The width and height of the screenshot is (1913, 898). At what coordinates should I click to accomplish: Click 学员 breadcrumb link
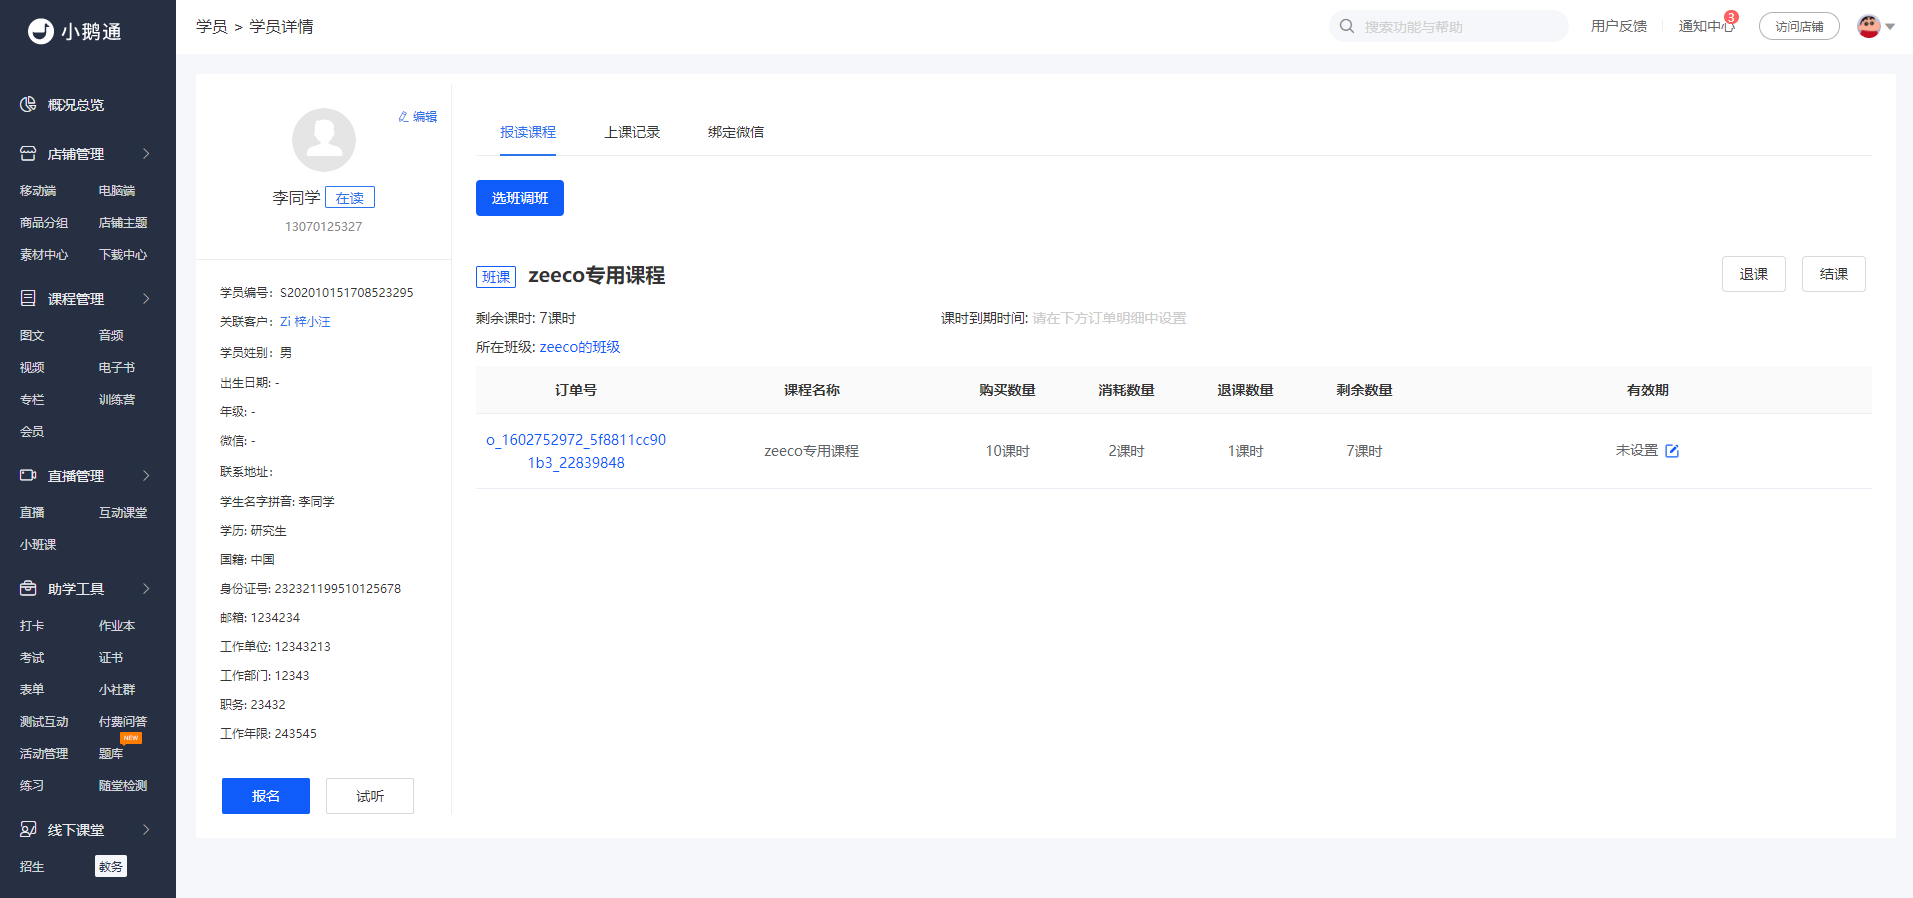[212, 26]
